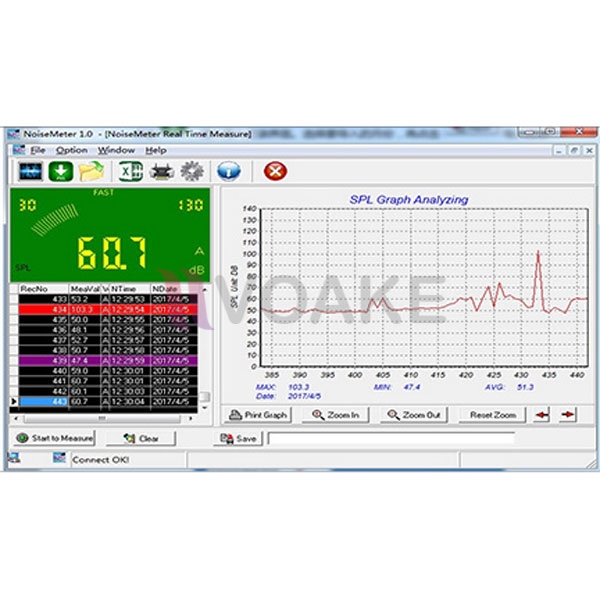Export records using the Excel icon

coord(130,171)
